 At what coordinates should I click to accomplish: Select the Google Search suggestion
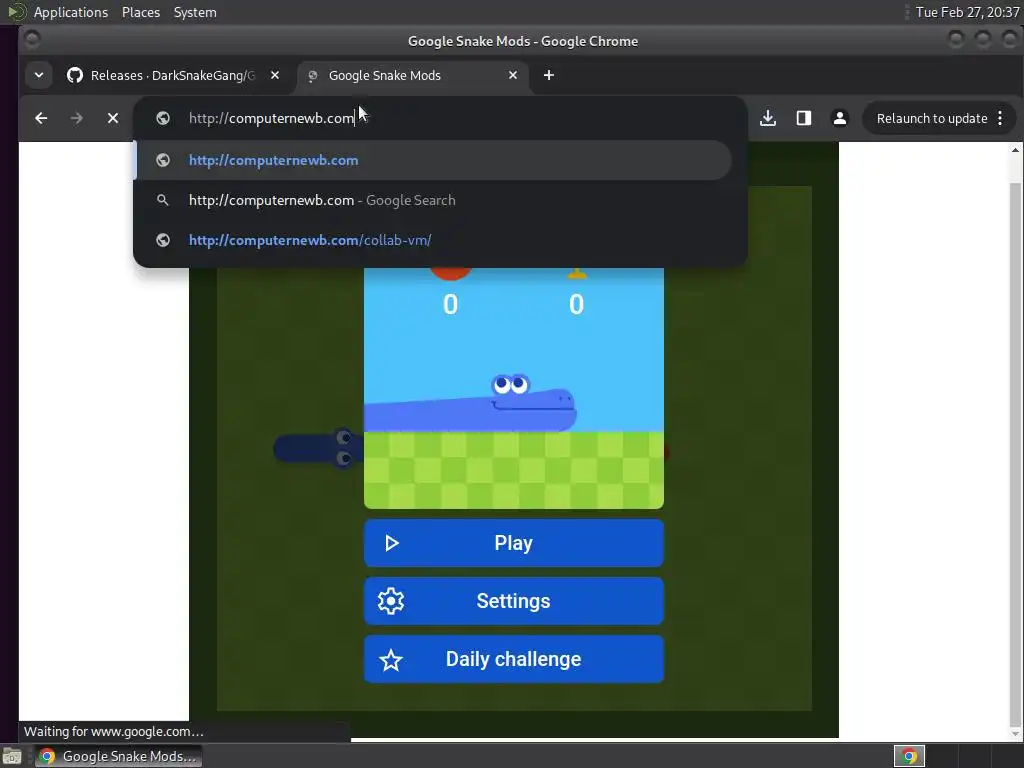click(432, 200)
